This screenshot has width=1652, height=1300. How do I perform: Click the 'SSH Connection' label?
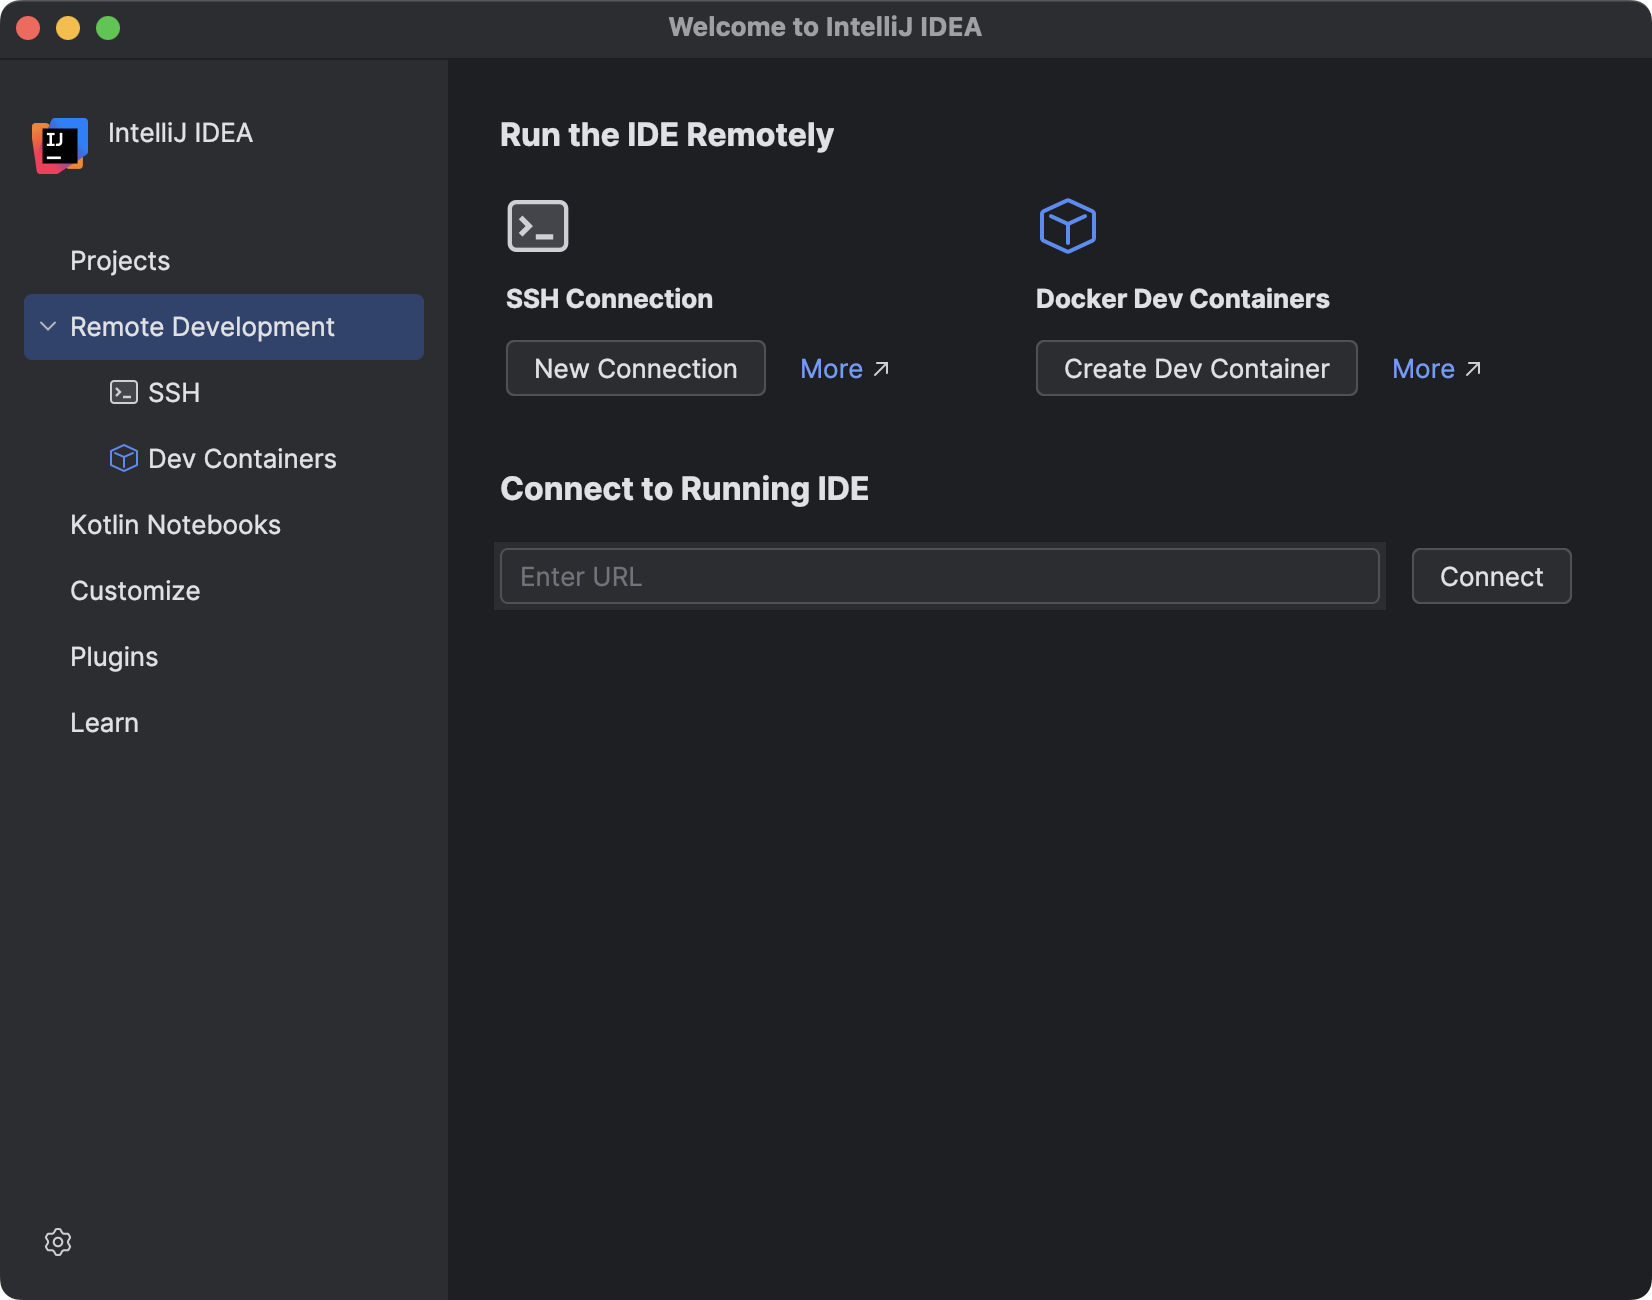[609, 299]
